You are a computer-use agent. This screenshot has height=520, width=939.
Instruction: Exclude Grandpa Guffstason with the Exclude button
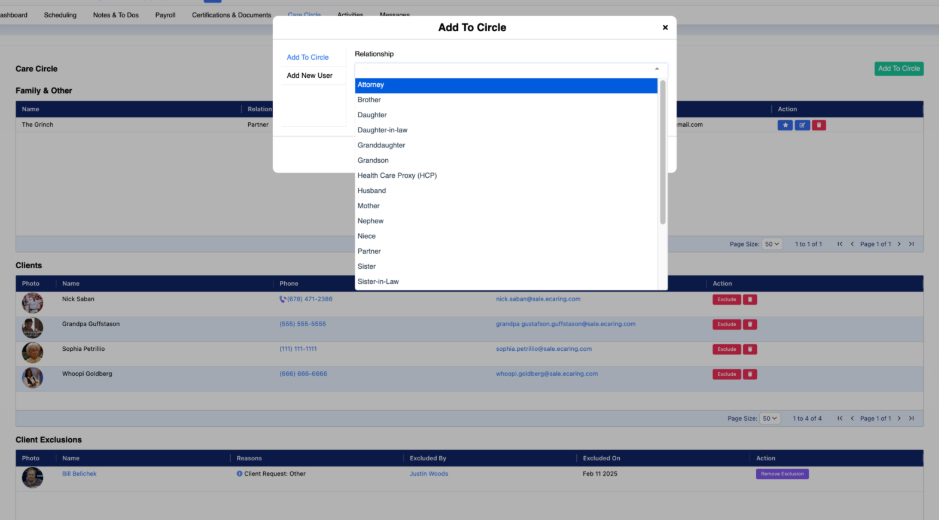726,324
